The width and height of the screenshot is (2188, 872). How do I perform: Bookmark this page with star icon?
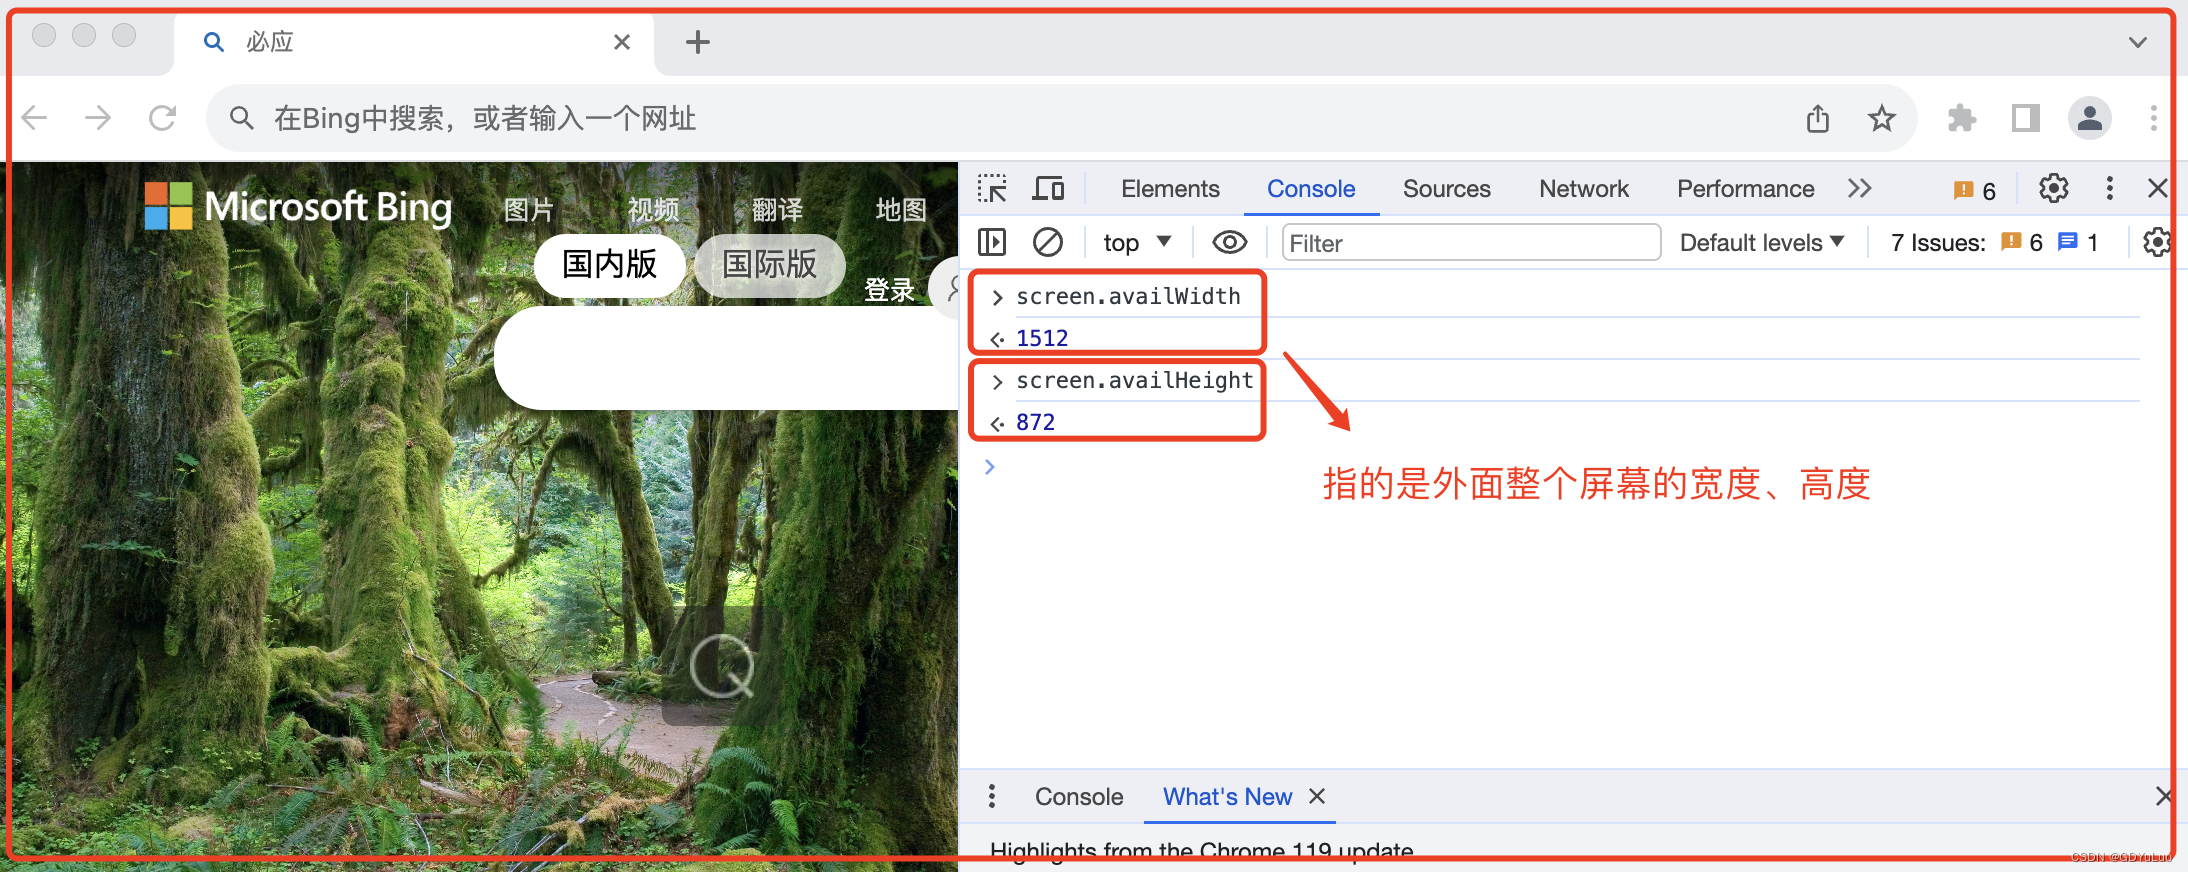coord(1882,118)
